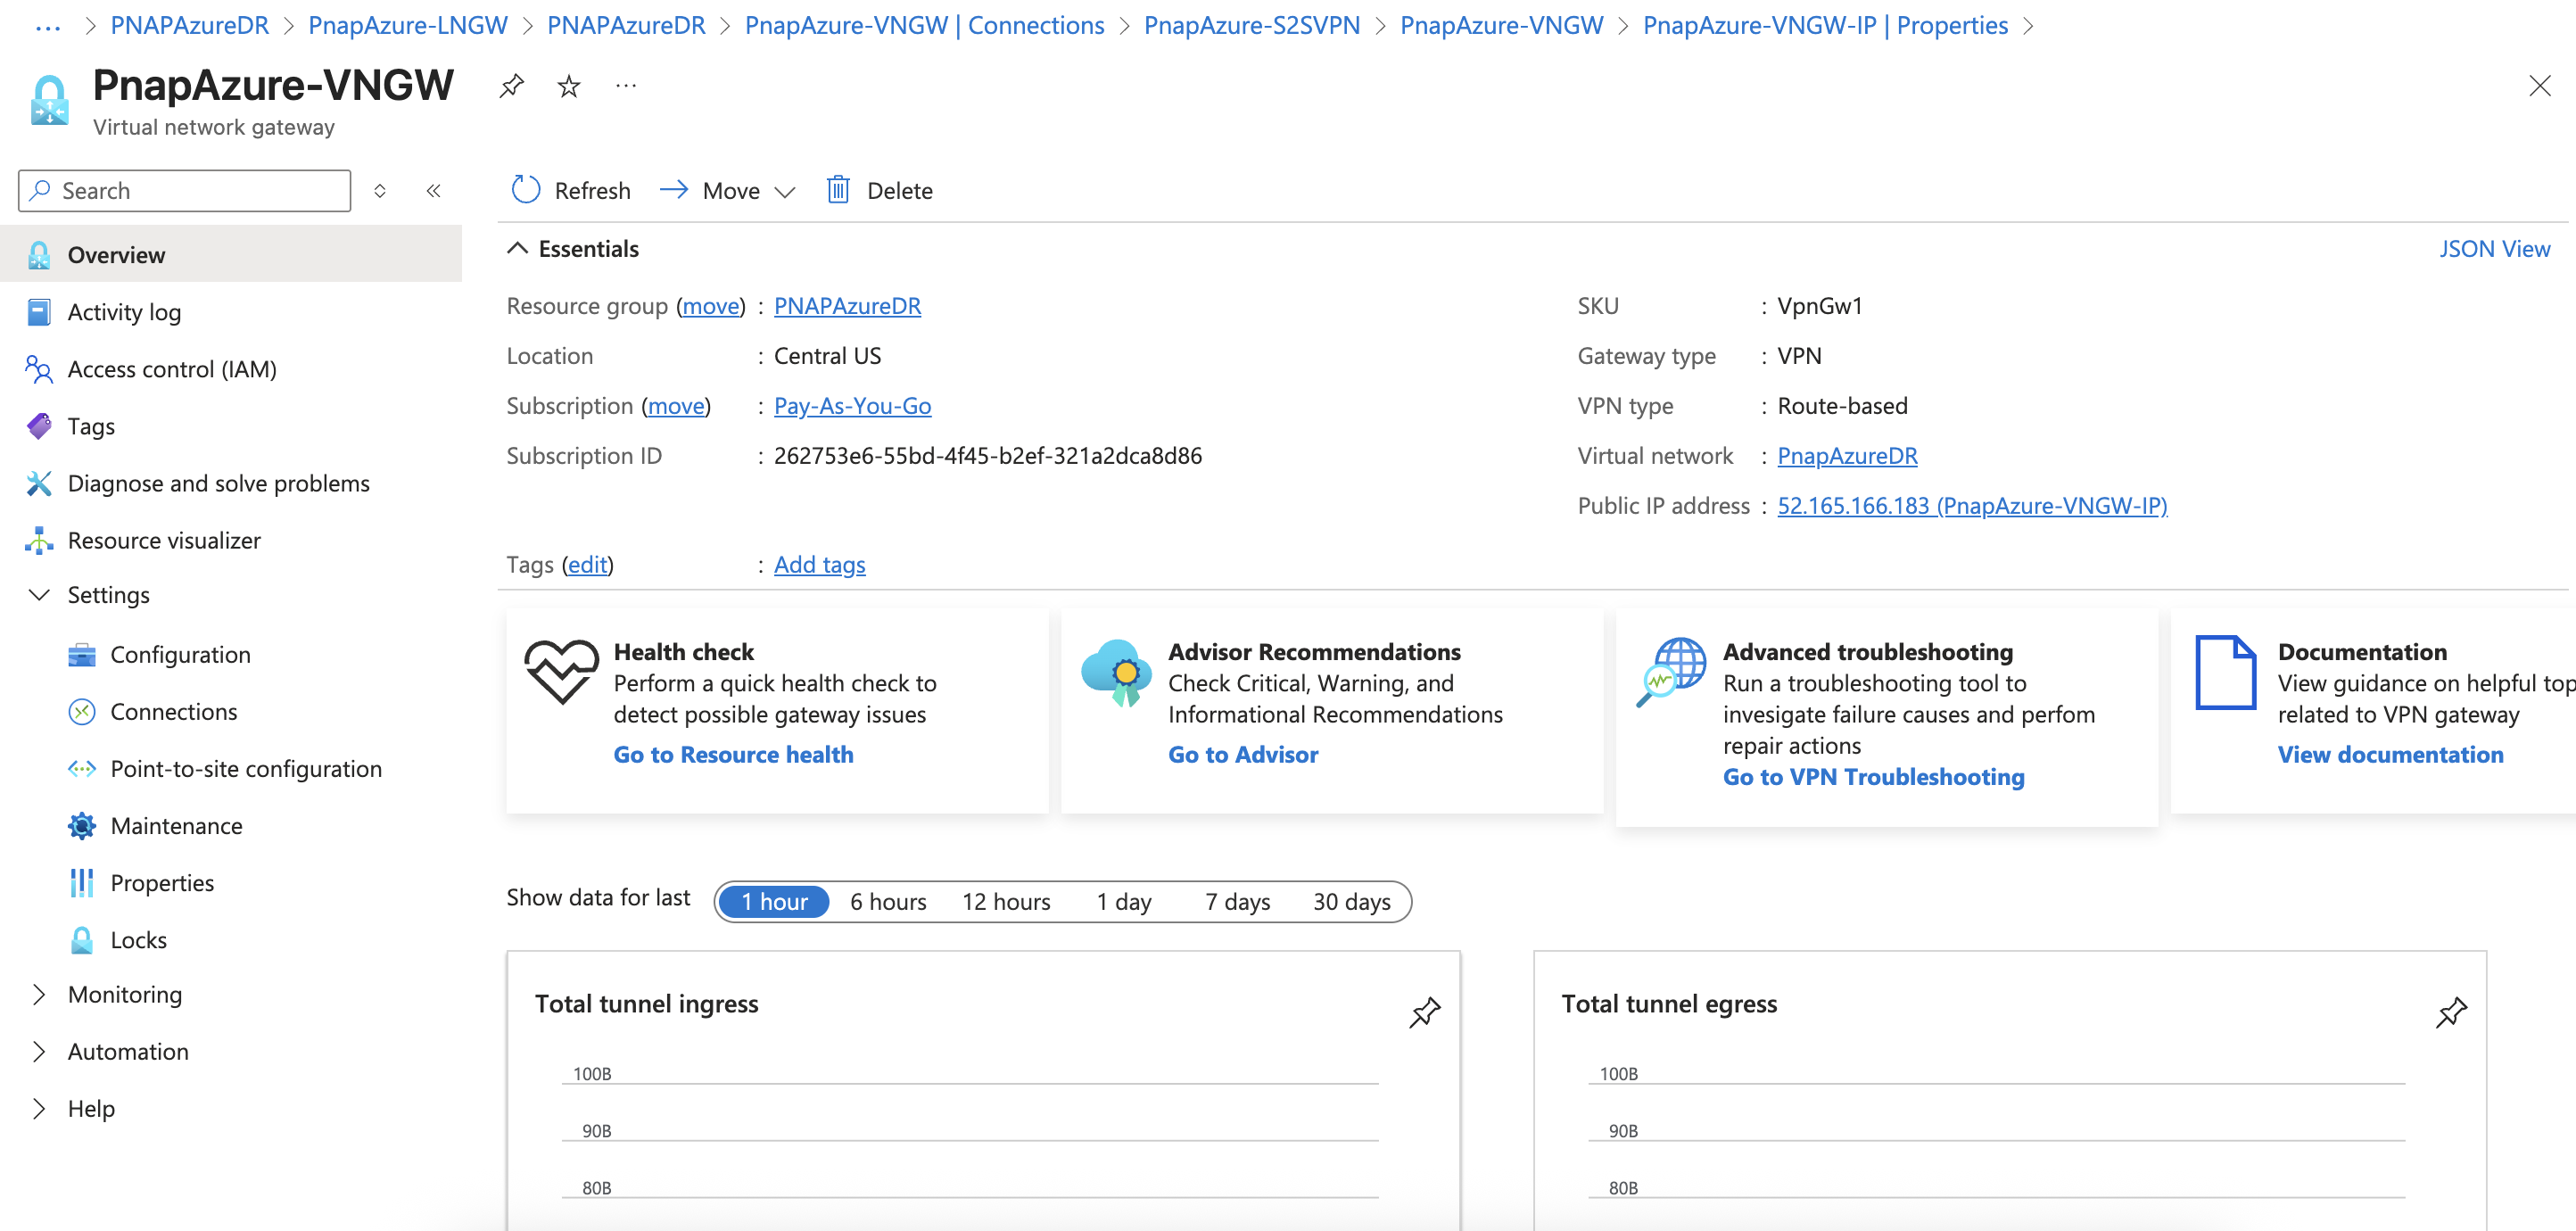Screen dimensions: 2576x1231
Task: Click the Documentation page icon
Action: coord(2226,672)
